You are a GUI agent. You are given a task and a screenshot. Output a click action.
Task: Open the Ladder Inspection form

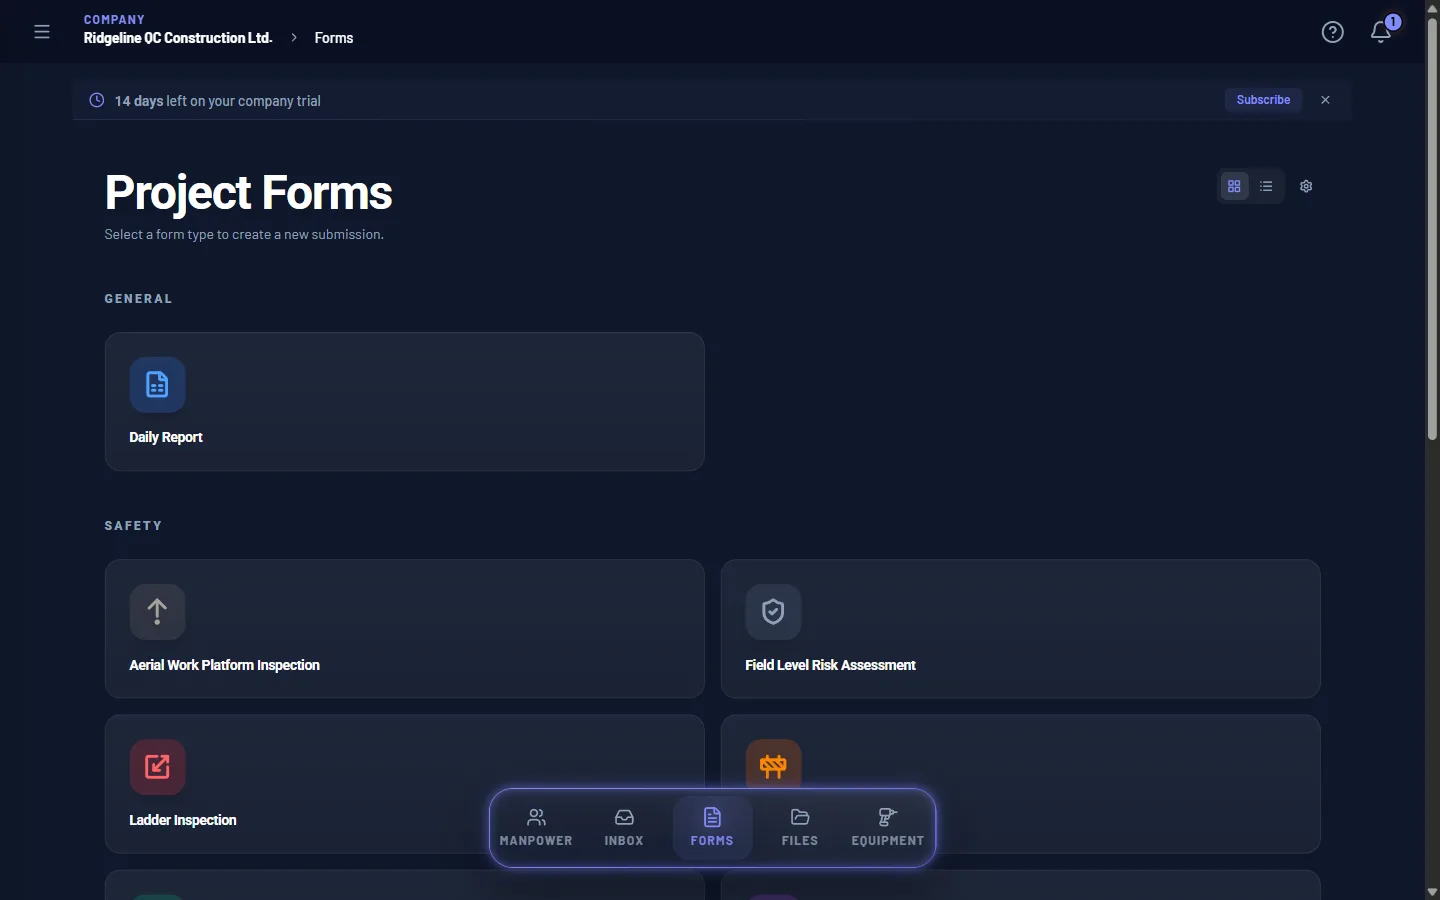pos(405,784)
